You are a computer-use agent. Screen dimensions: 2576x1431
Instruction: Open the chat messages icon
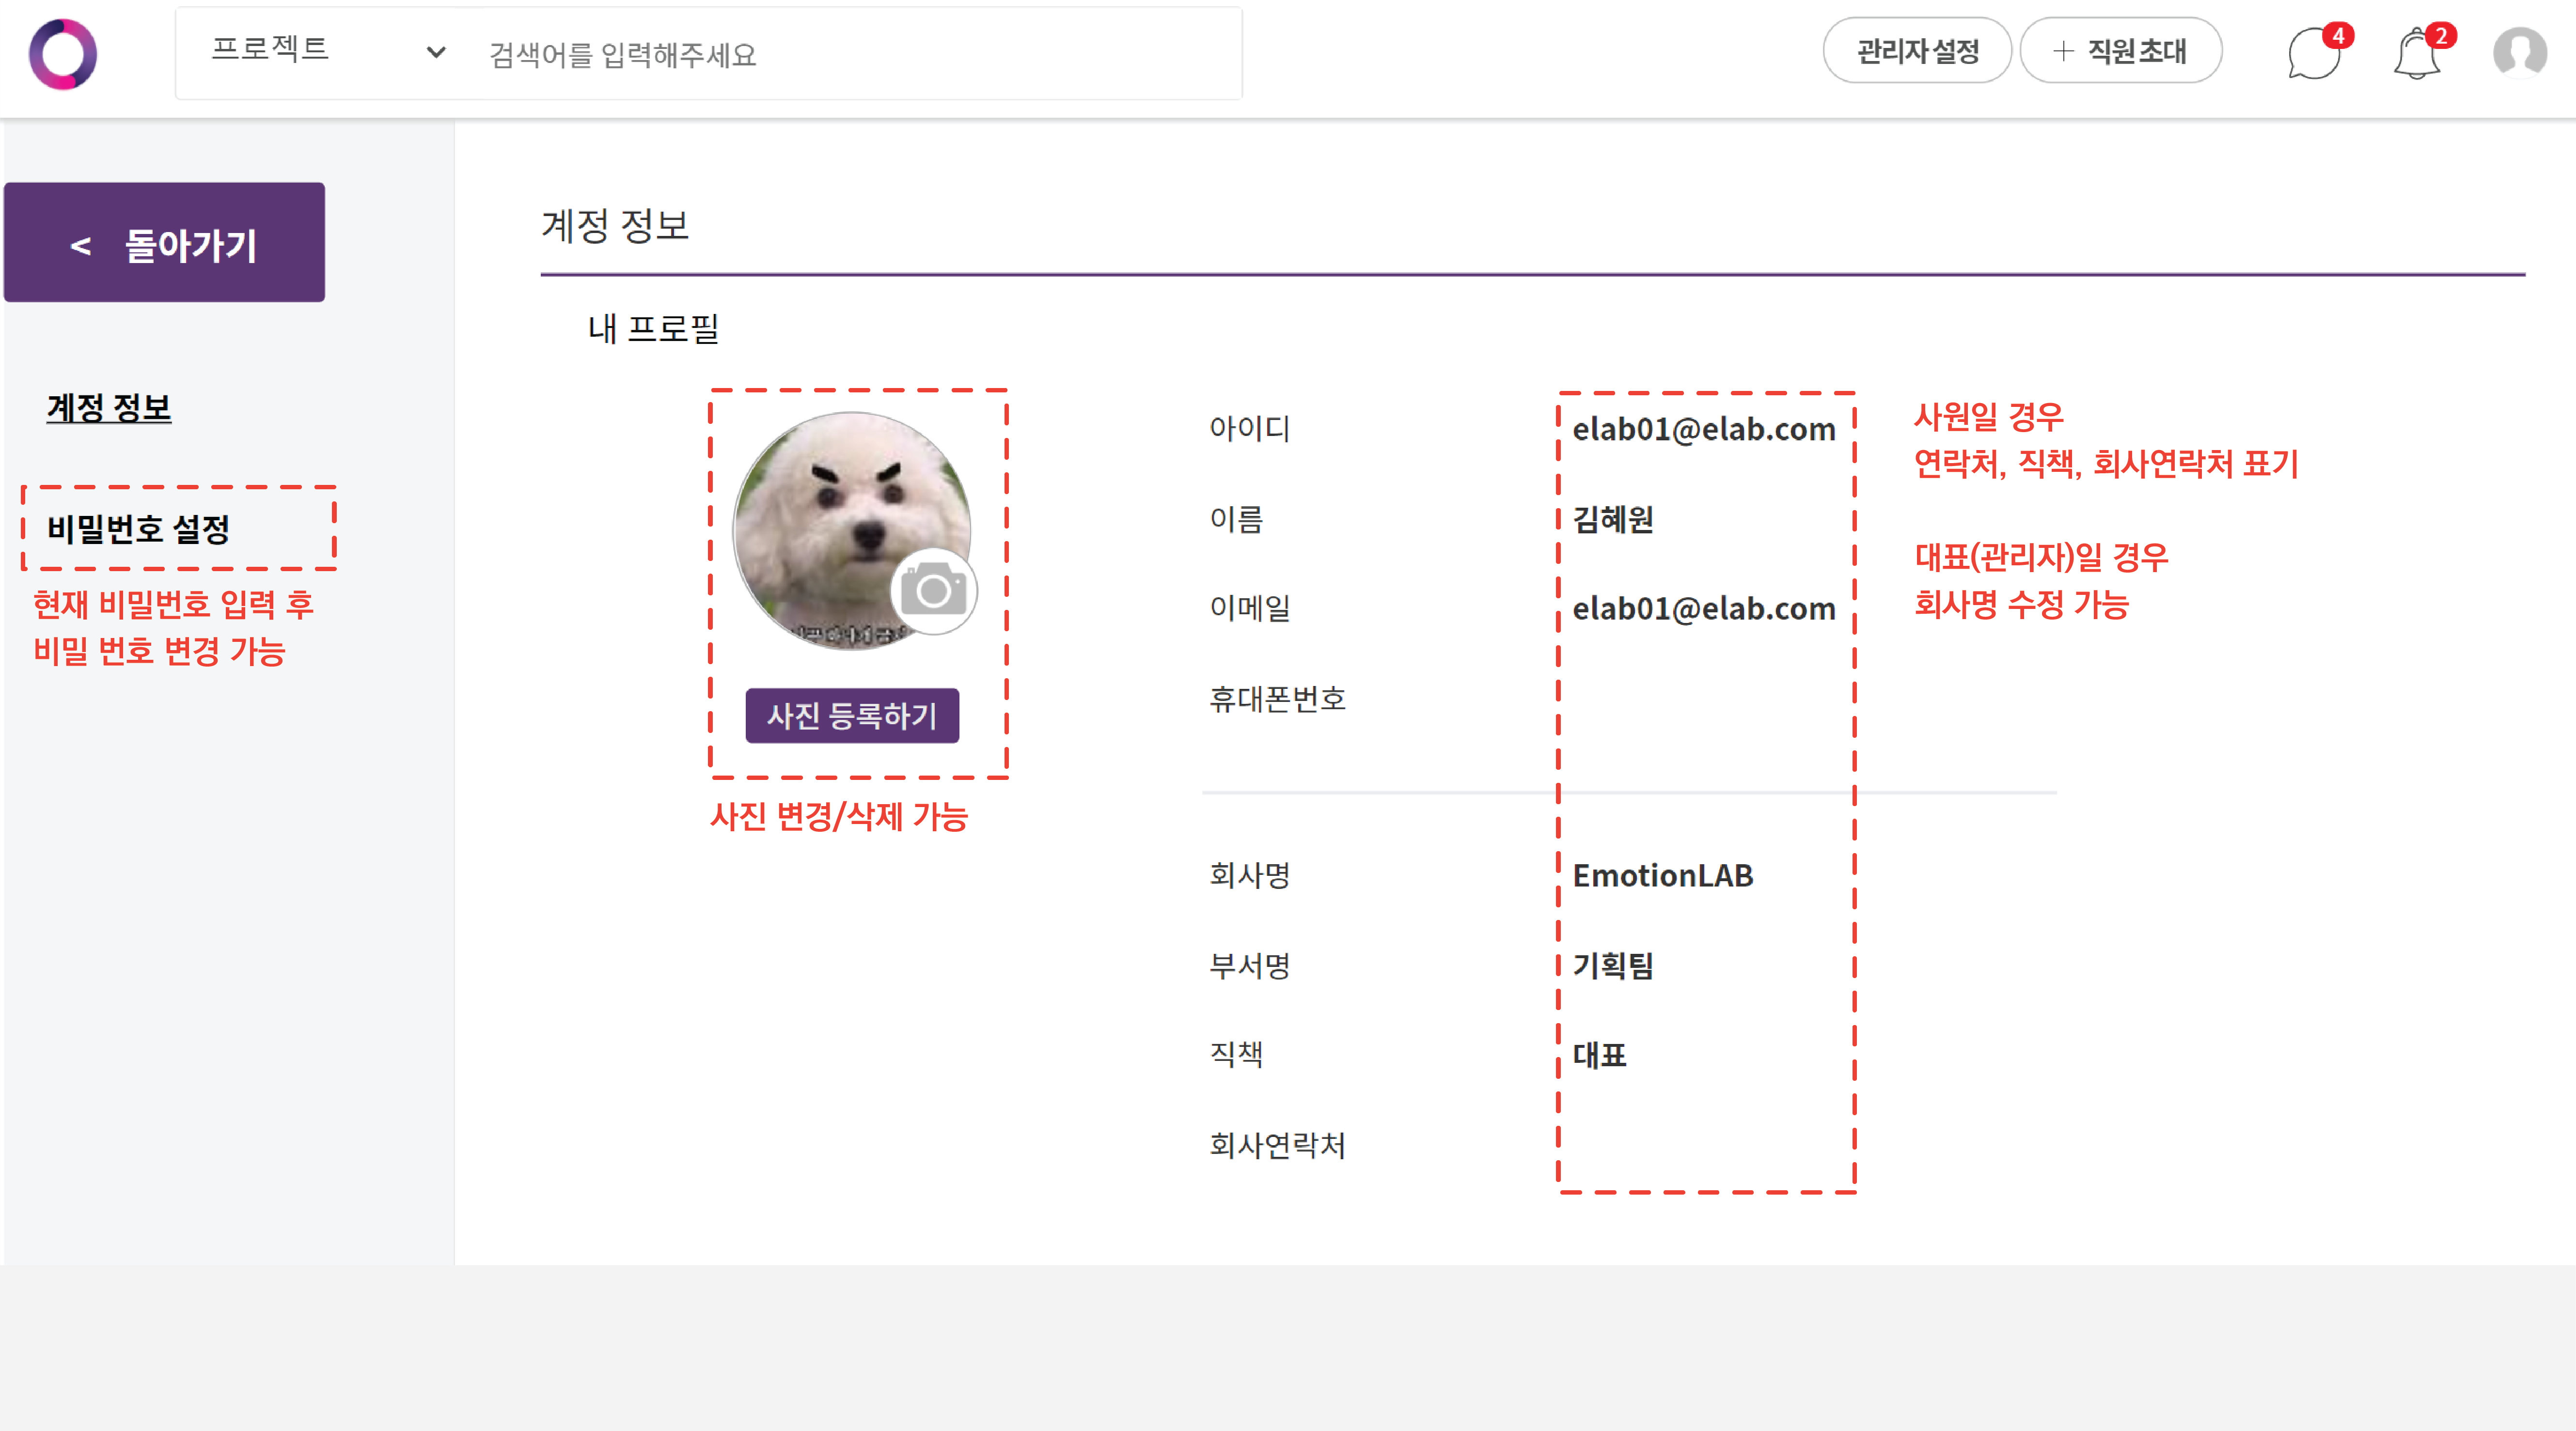[2312, 55]
